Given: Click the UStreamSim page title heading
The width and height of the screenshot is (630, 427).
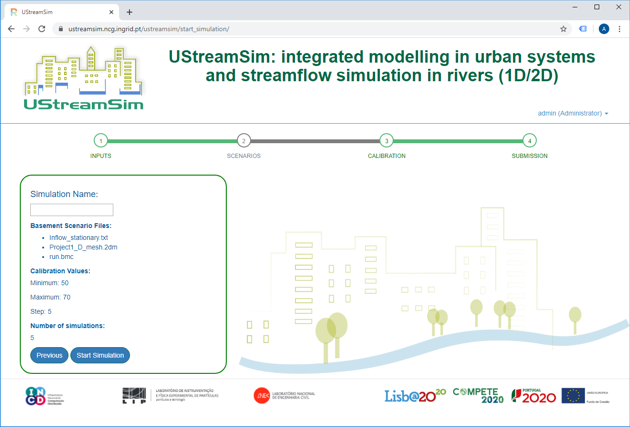Looking at the screenshot, I should click(382, 66).
